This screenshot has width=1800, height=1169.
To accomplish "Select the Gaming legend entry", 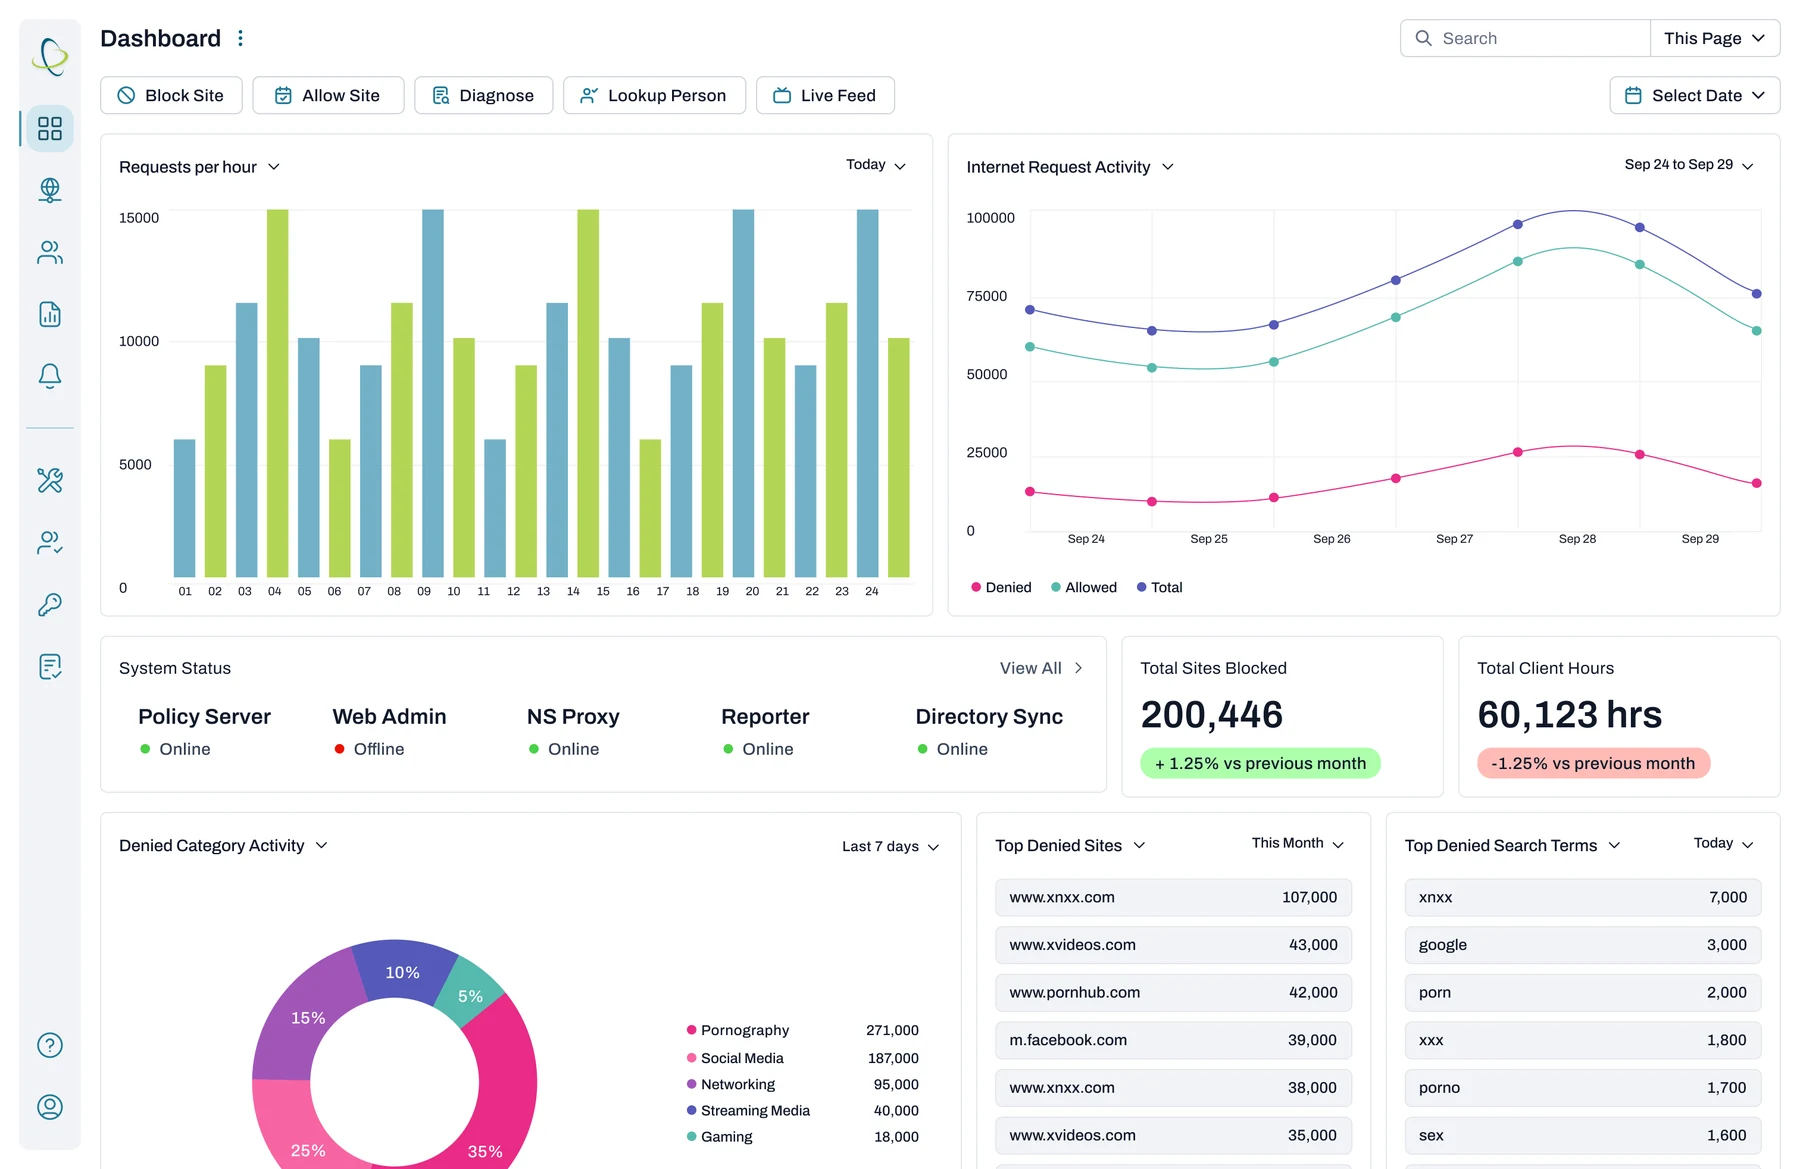I will 720,1137.
